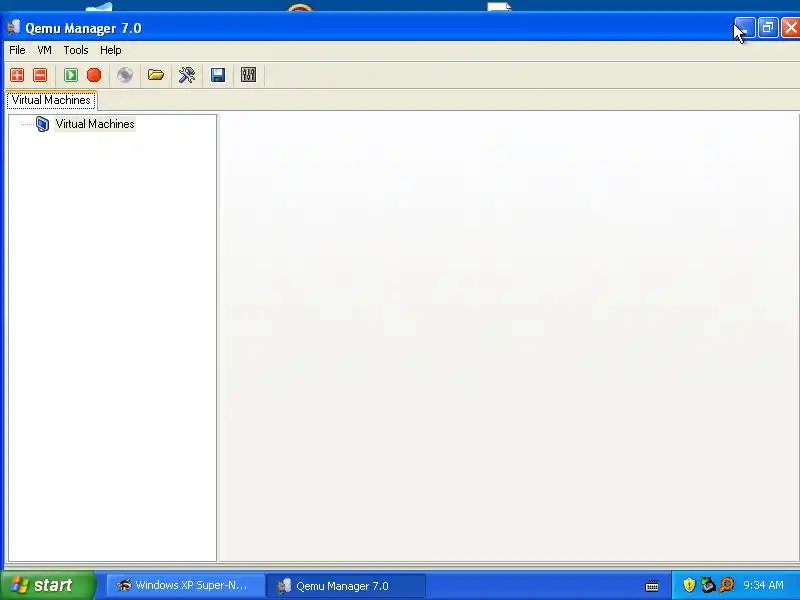Screen dimensions: 800x600
Task: Click the red minus delete VM icon
Action: pos(40,75)
